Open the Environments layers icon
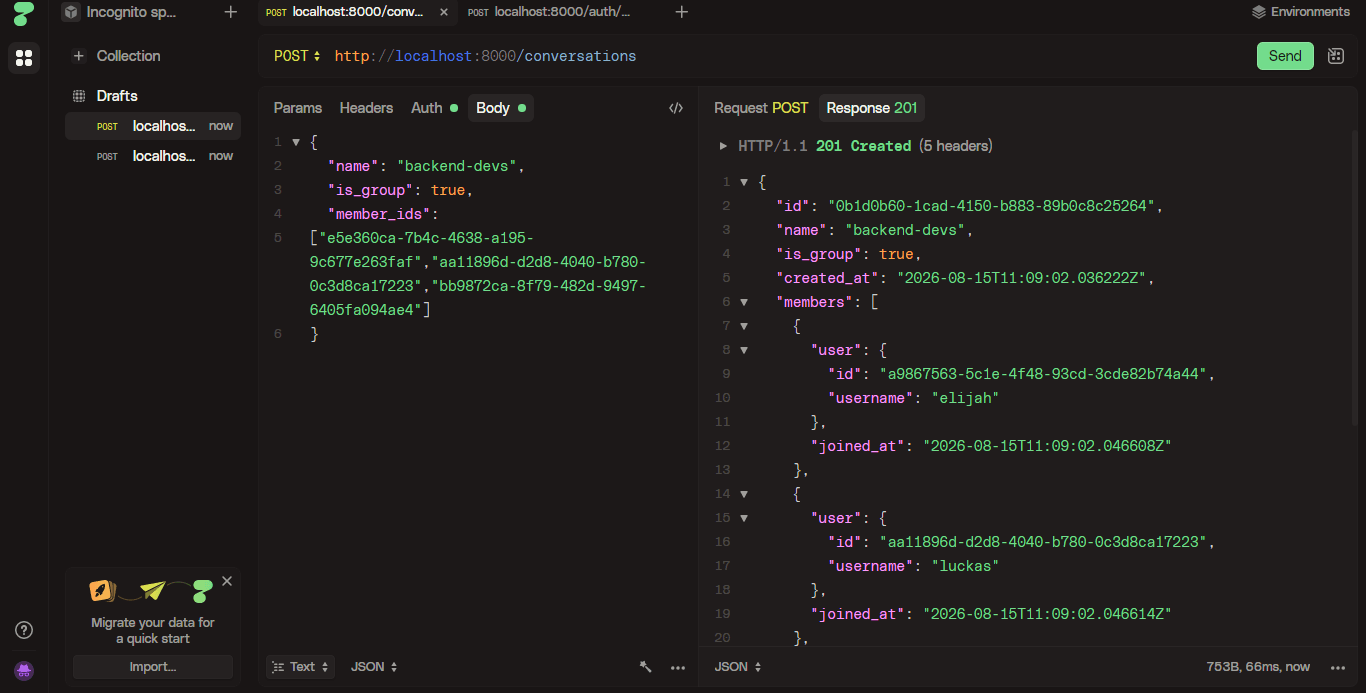 click(x=1259, y=12)
